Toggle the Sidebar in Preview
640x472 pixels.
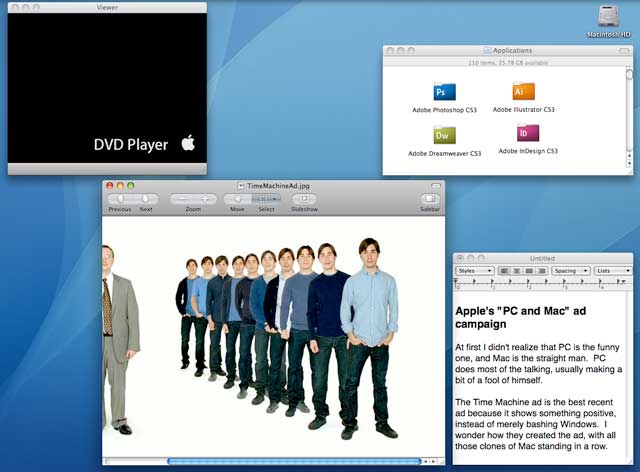[x=430, y=199]
